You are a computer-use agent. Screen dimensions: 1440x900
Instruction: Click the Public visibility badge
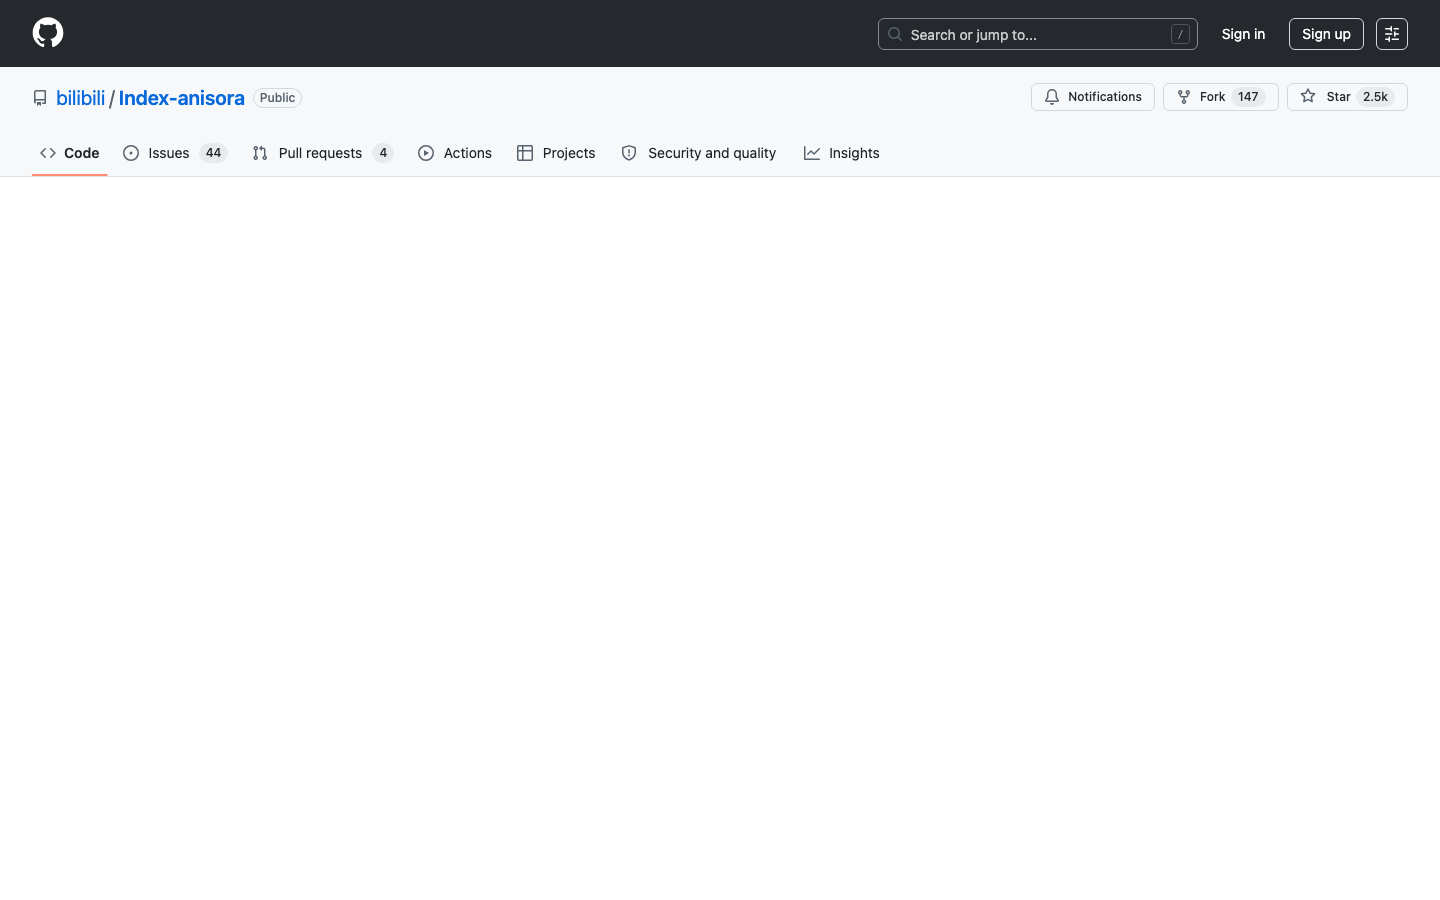(x=277, y=98)
